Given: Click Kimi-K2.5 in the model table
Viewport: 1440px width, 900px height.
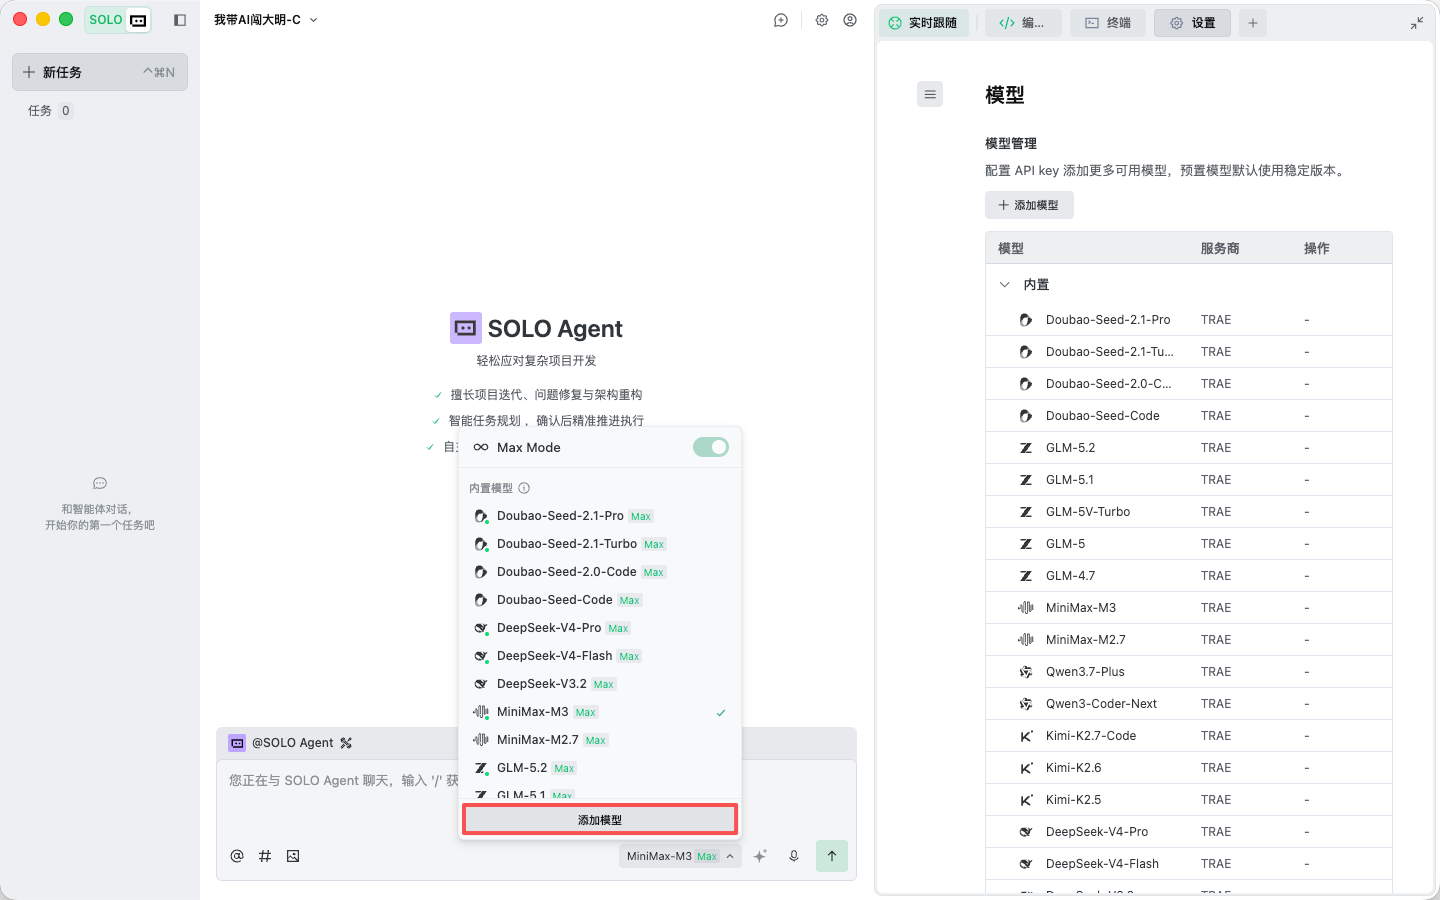Looking at the screenshot, I should (x=1073, y=800).
